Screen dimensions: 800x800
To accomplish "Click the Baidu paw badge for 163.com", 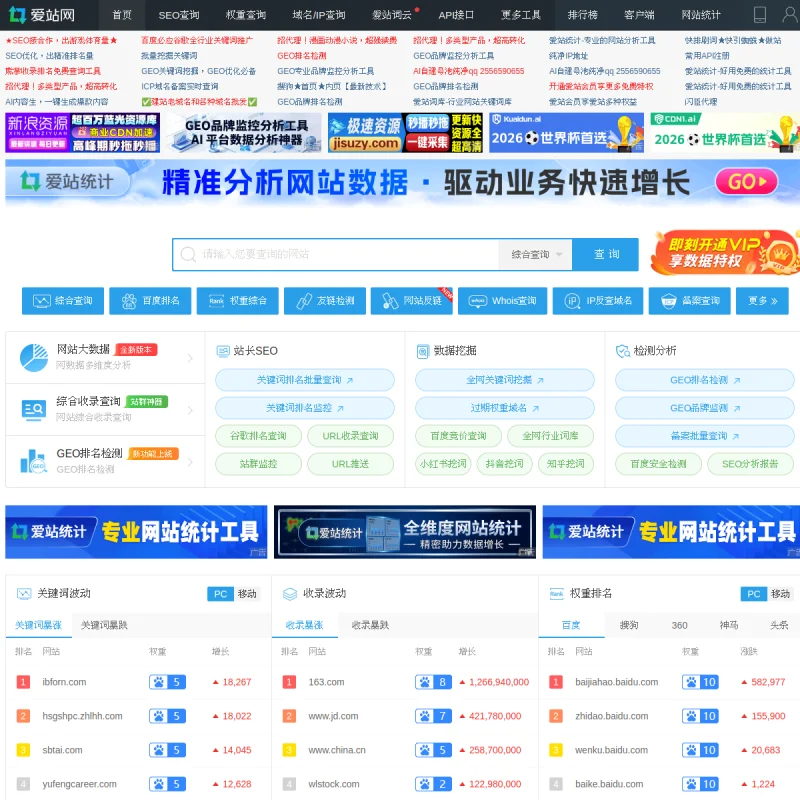I will (x=433, y=682).
